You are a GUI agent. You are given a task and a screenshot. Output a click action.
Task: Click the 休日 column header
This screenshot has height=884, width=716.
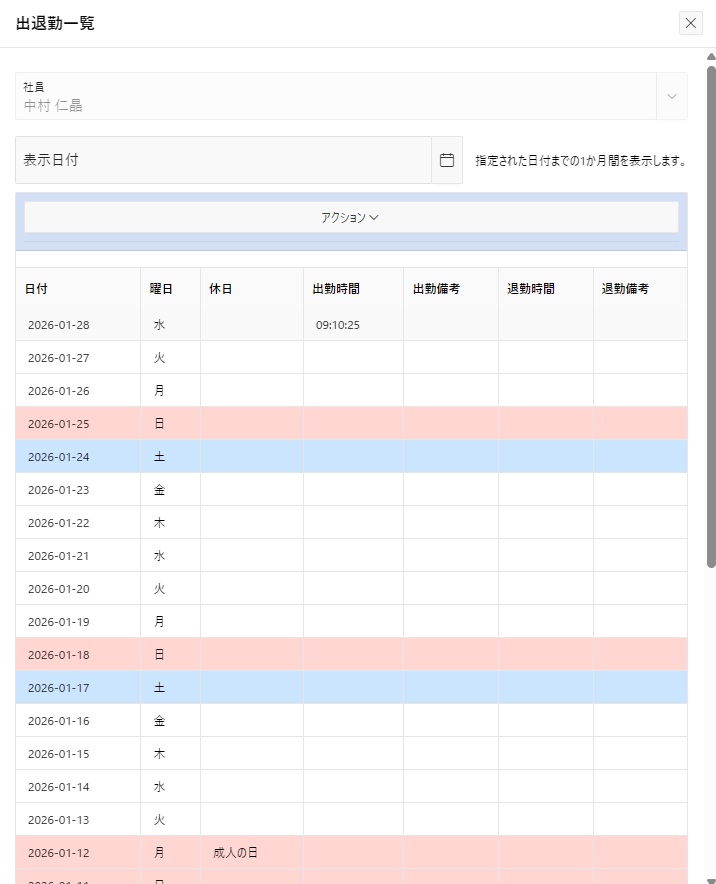[221, 289]
